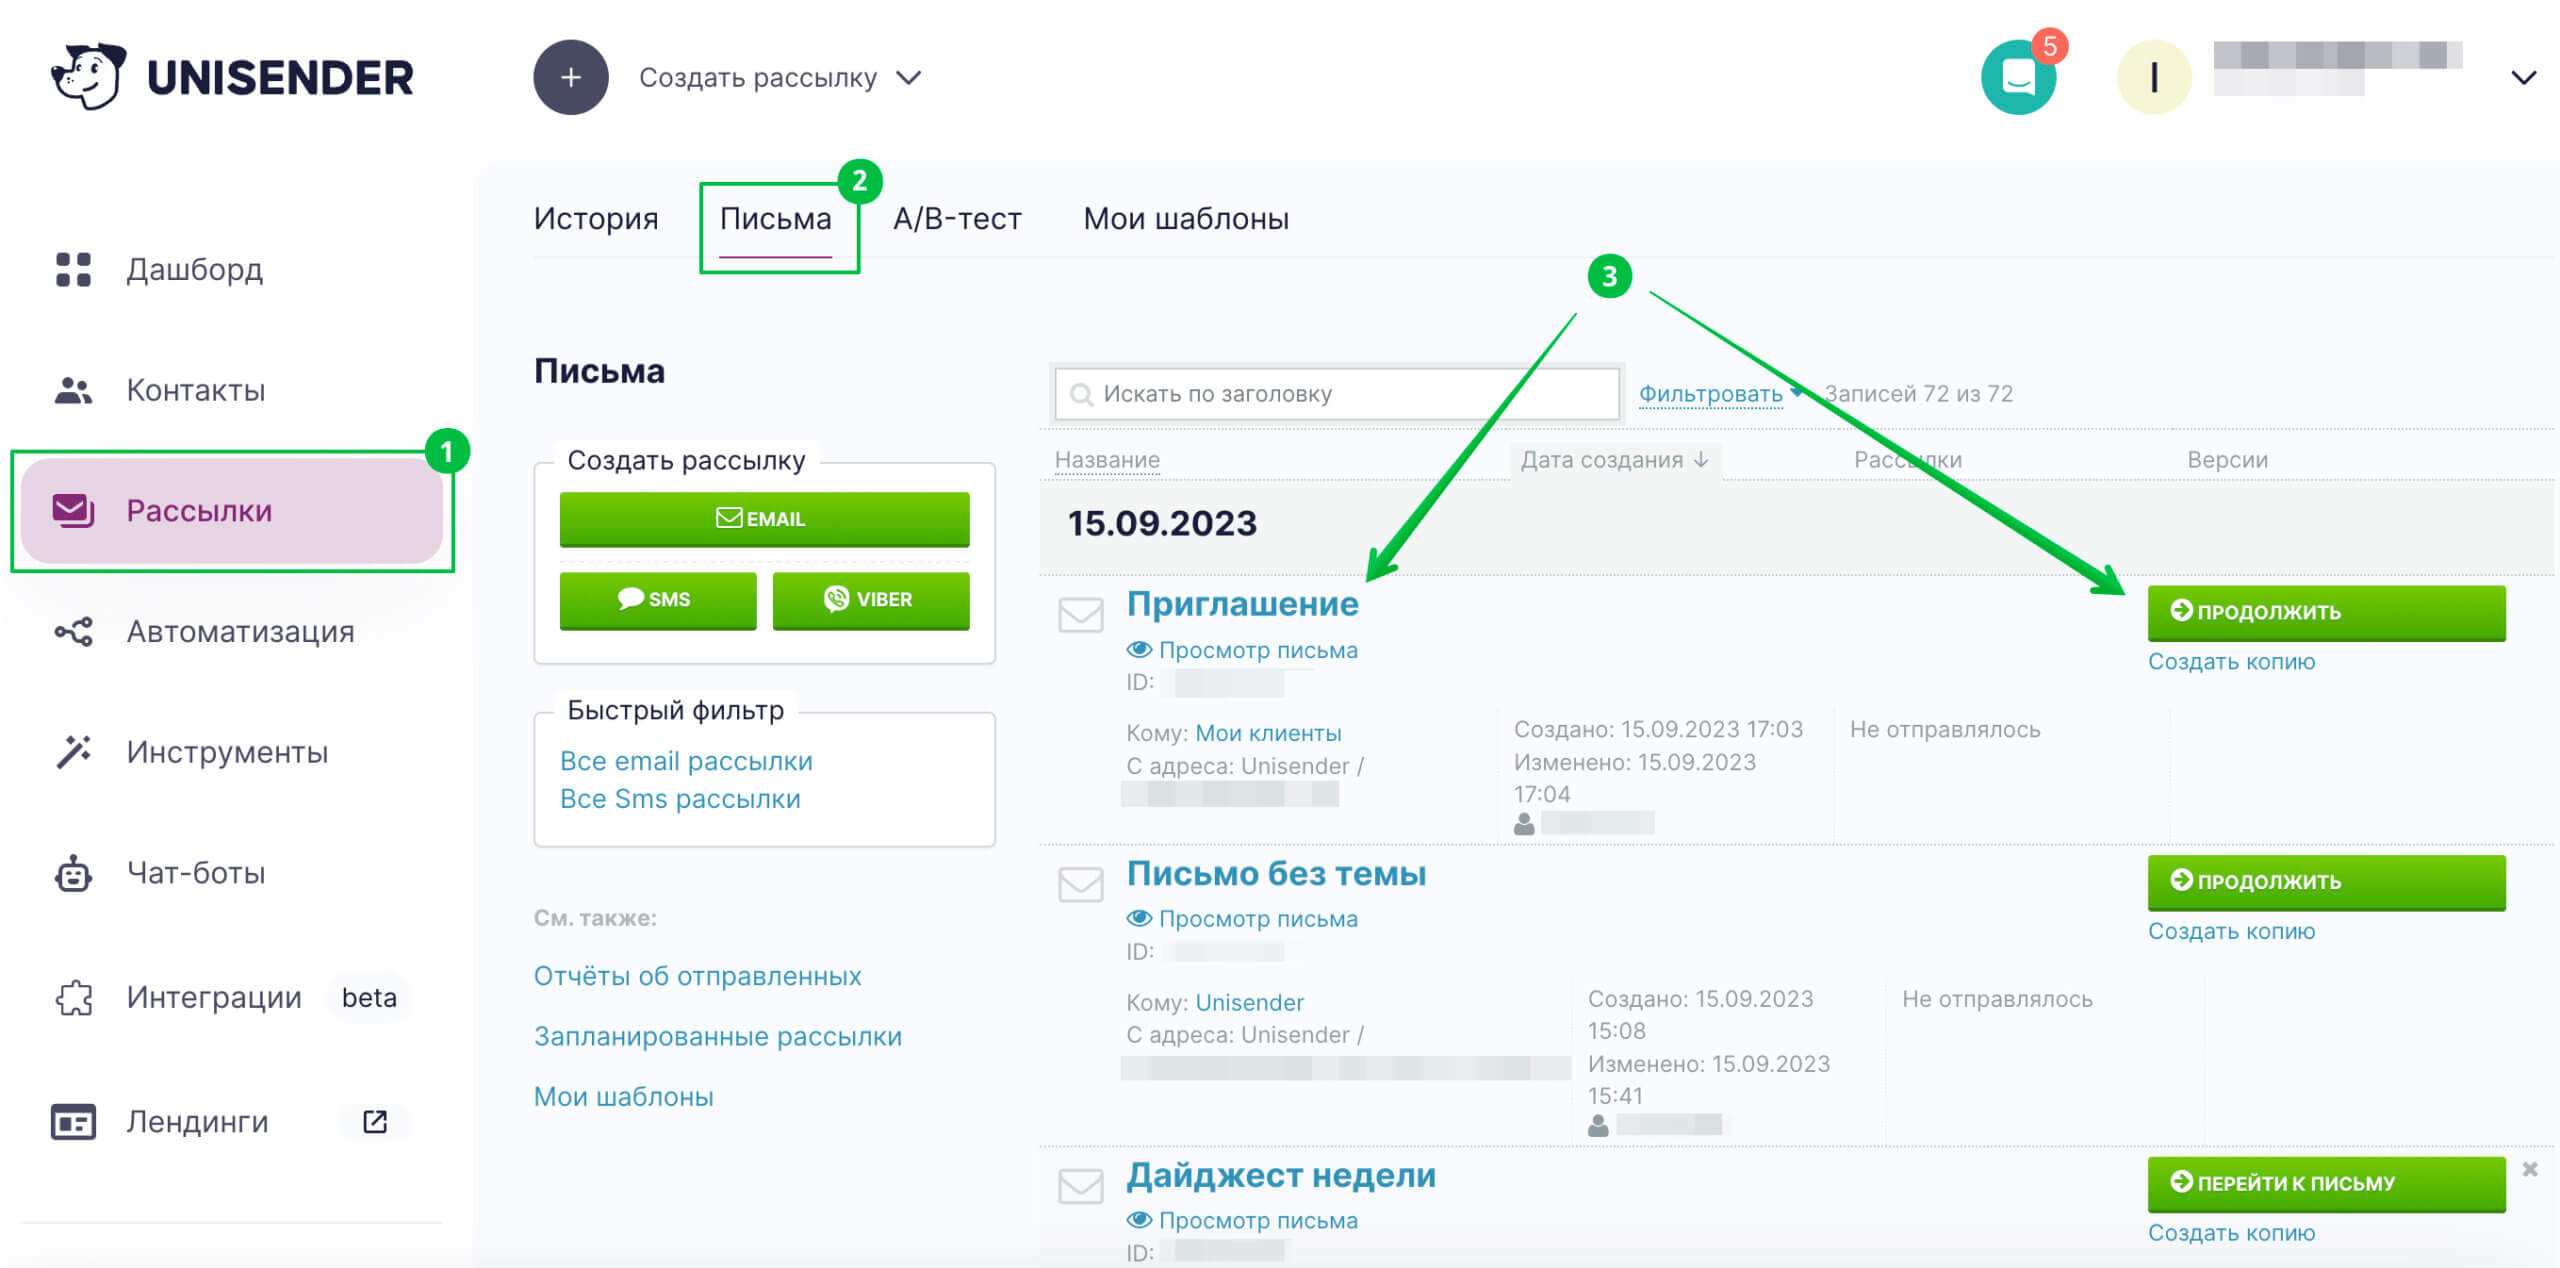The width and height of the screenshot is (2560, 1268).
Task: Open Отчёты об отправленных link
Action: pos(697,977)
